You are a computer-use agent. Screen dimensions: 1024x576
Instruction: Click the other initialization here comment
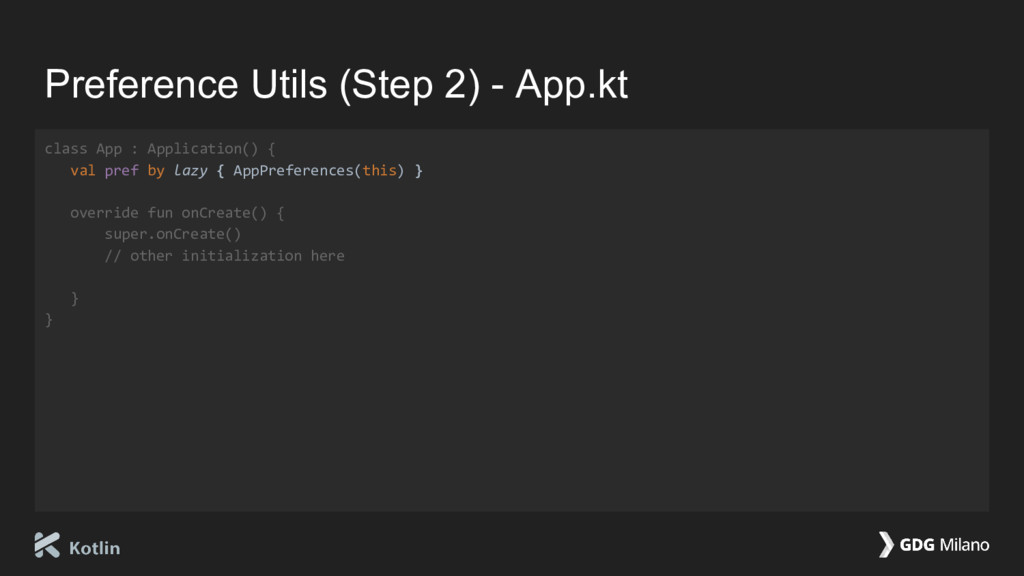tap(225, 256)
